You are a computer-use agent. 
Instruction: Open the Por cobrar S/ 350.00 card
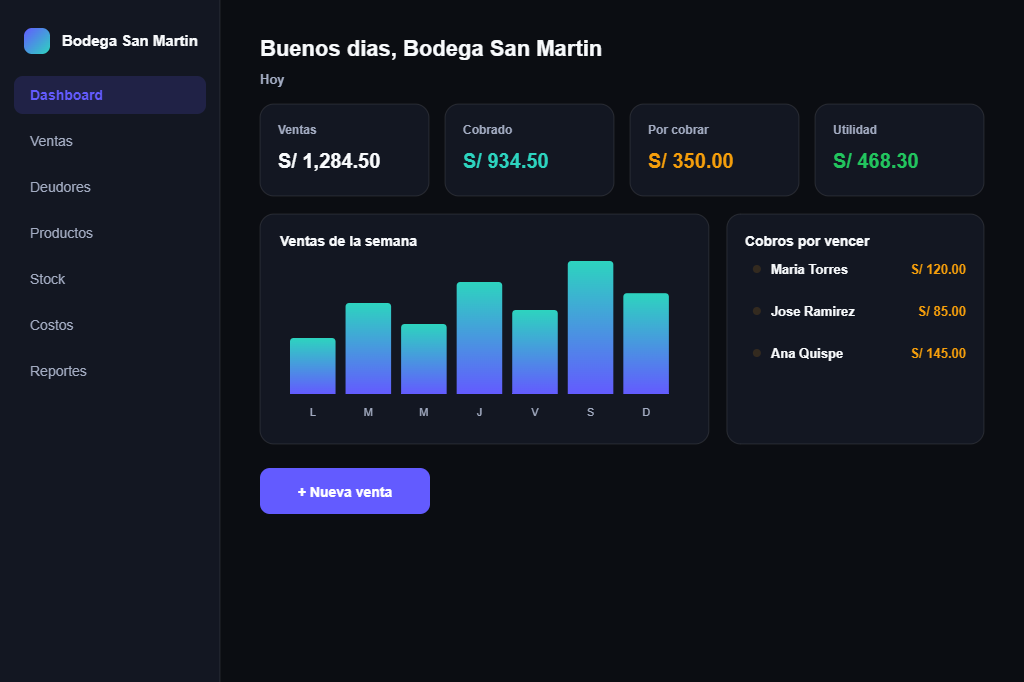point(714,150)
